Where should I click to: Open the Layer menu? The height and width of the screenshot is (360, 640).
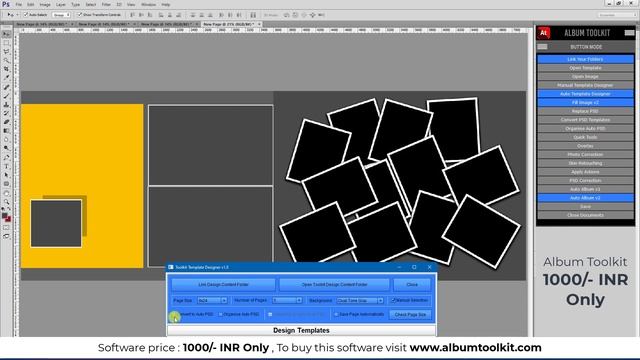click(x=60, y=4)
